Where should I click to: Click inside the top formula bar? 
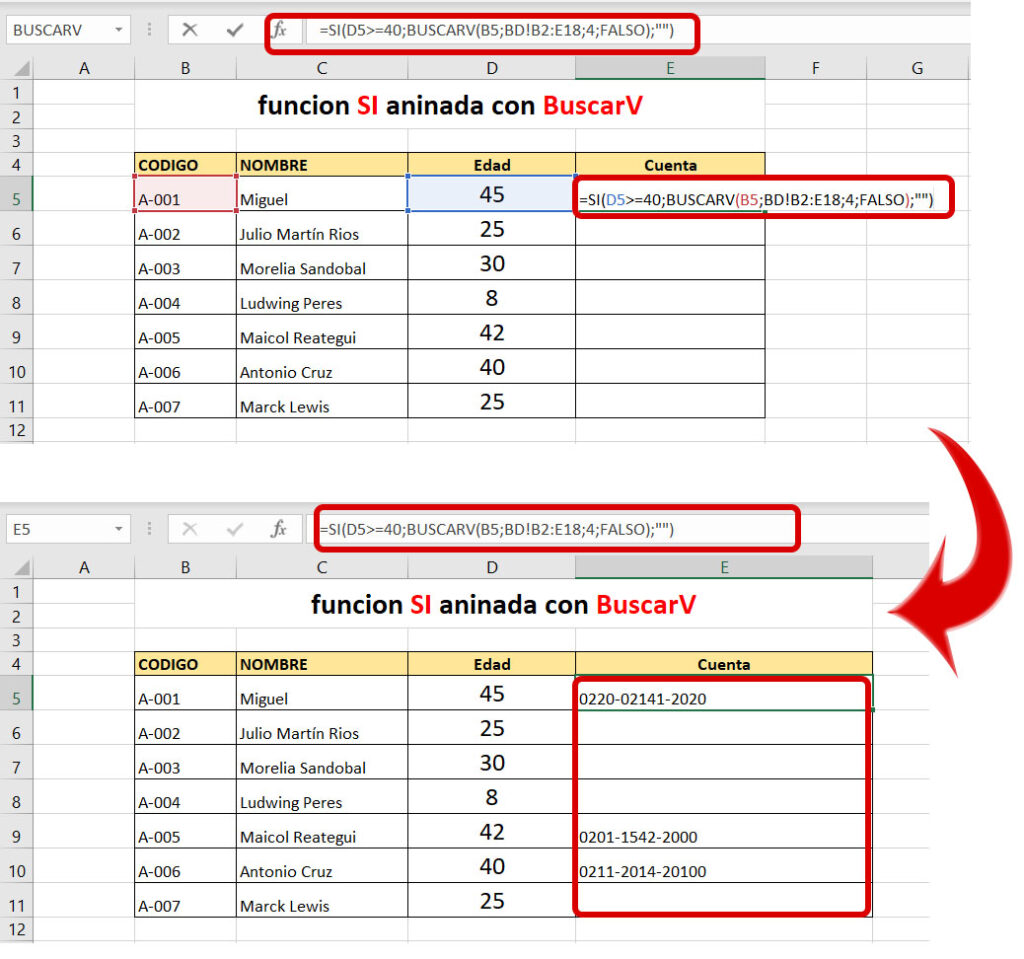500,29
